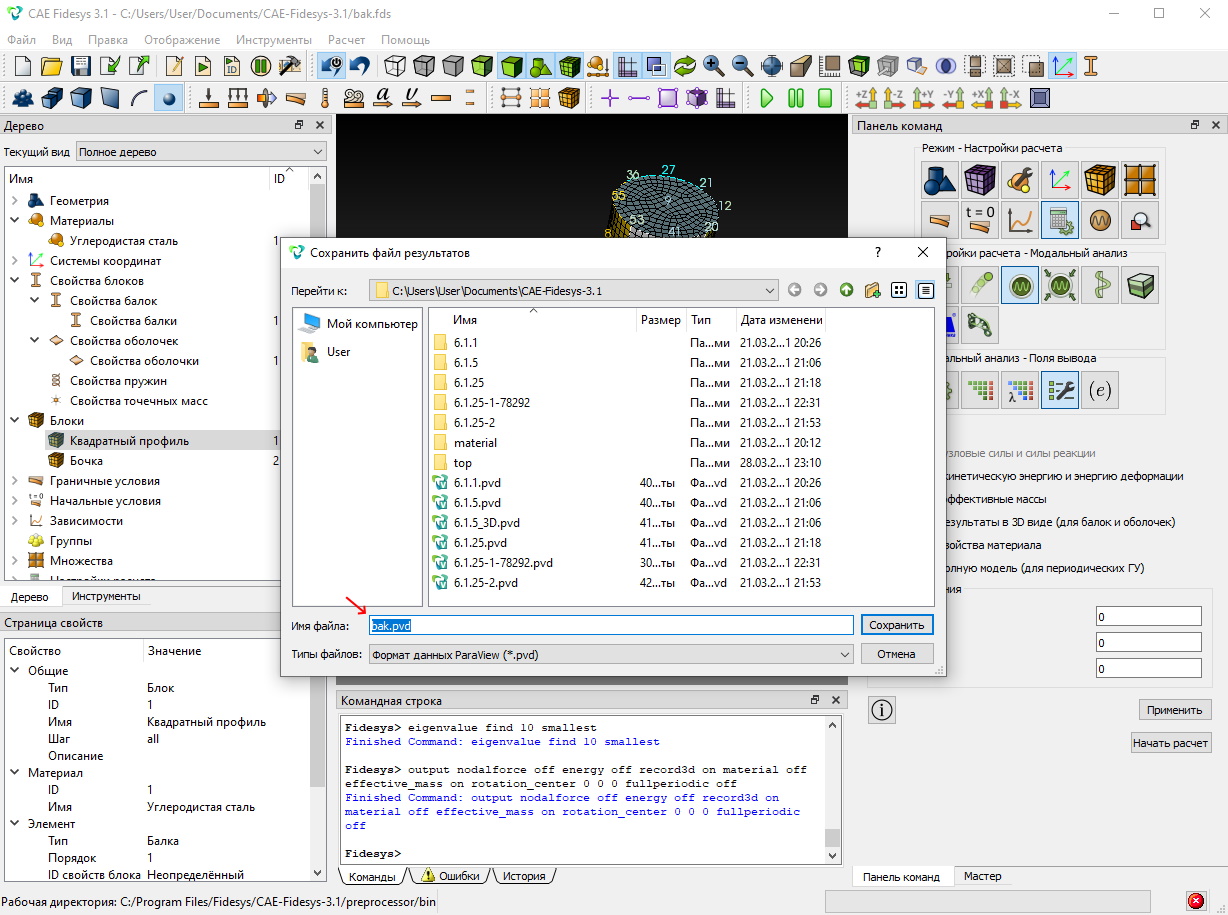Switch to the Мастер tab

pos(982,876)
